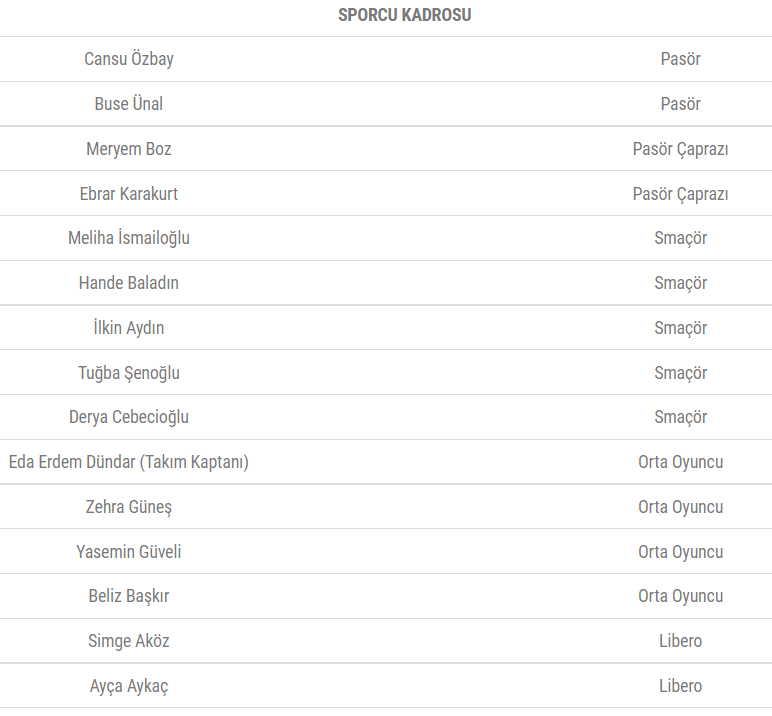Select Orta Oyuncu position beside Zehra Güneş

[x=680, y=507]
